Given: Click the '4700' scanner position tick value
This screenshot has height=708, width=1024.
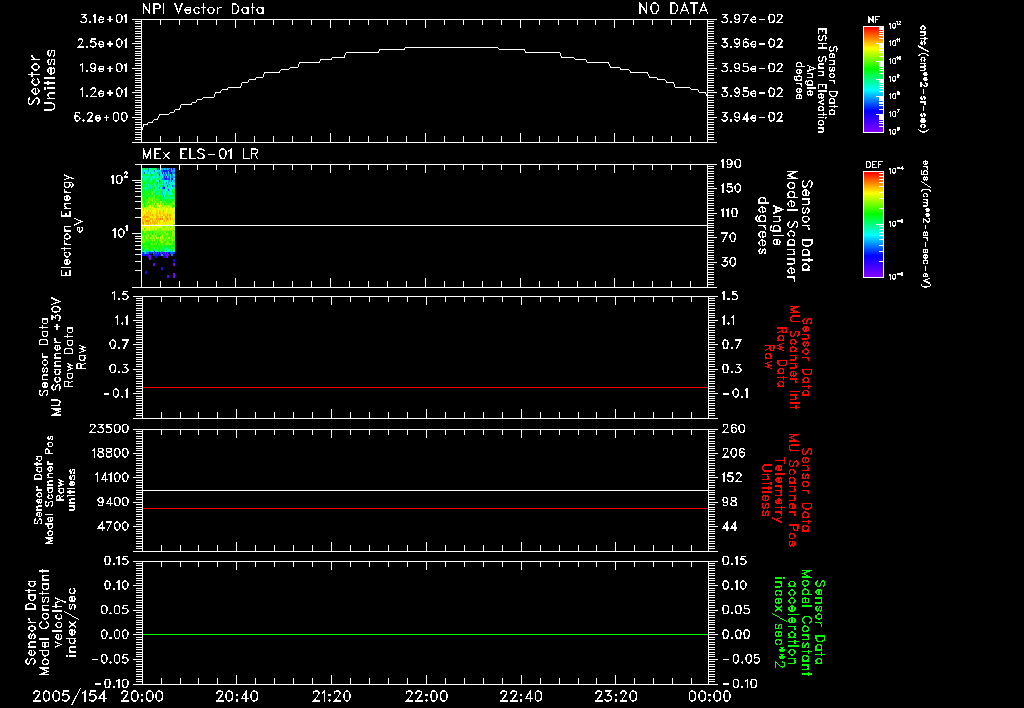Looking at the screenshot, I should [x=114, y=527].
